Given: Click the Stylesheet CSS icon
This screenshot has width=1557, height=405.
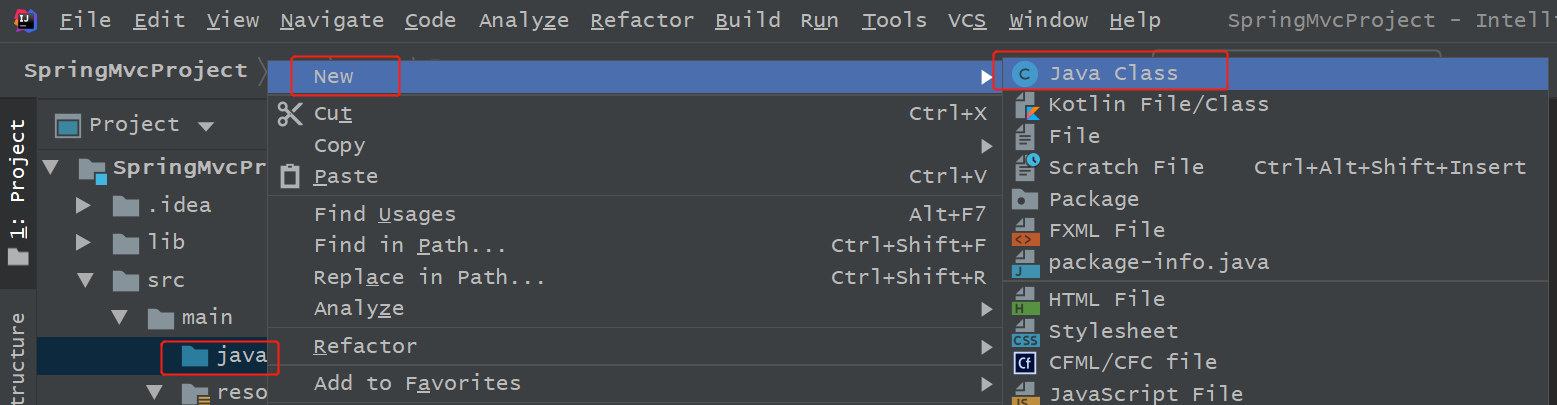Looking at the screenshot, I should [1026, 331].
